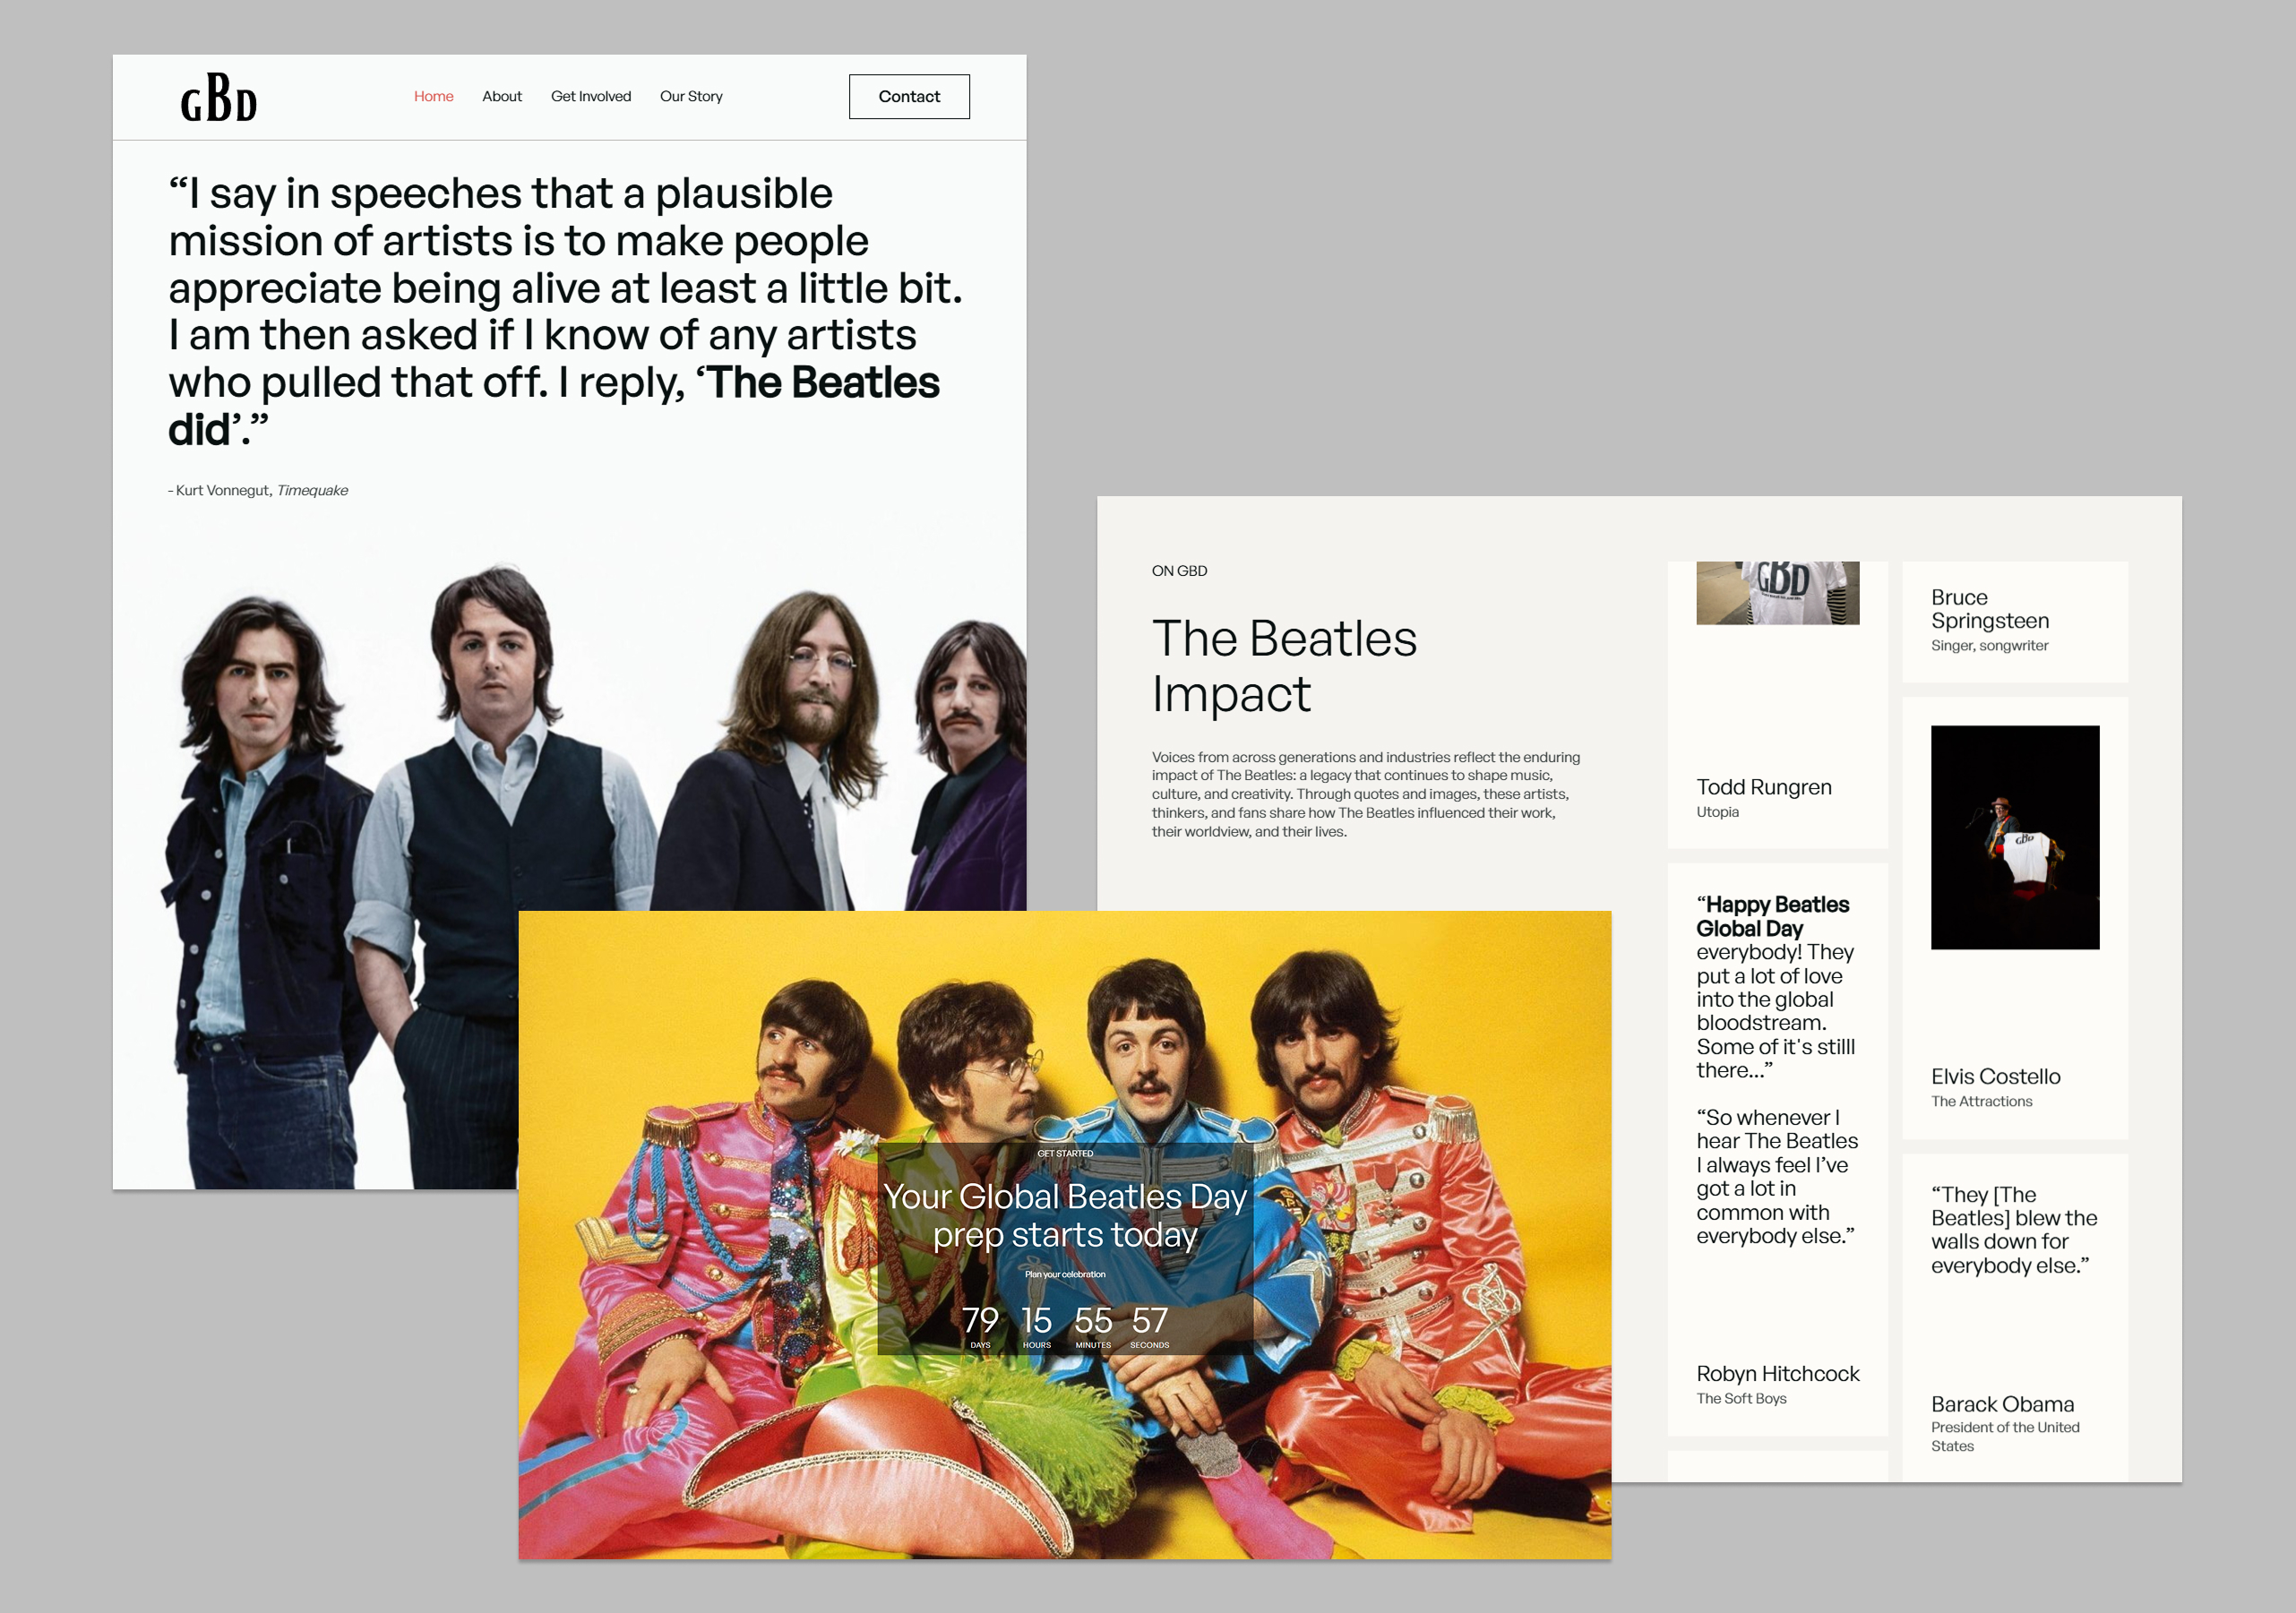Select the Bruce Springsteen card
Screen dimensions: 2296x1613
click(x=2014, y=621)
